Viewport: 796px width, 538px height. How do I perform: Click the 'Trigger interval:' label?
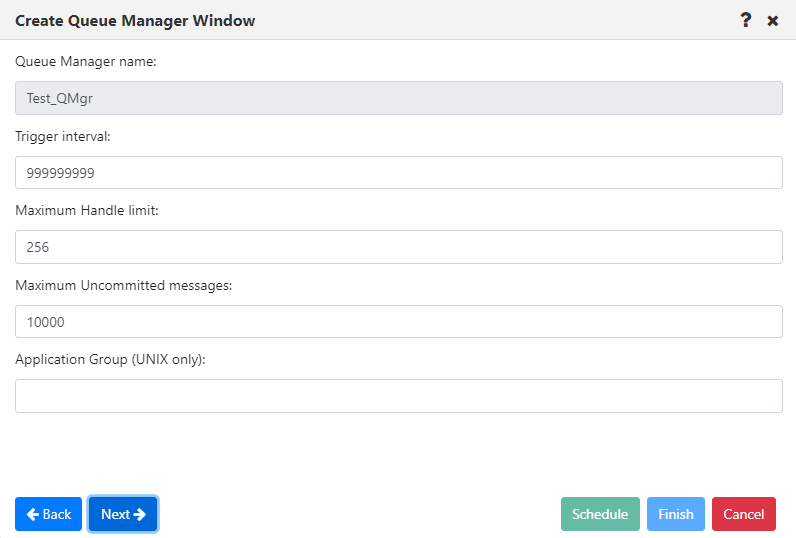click(x=63, y=137)
